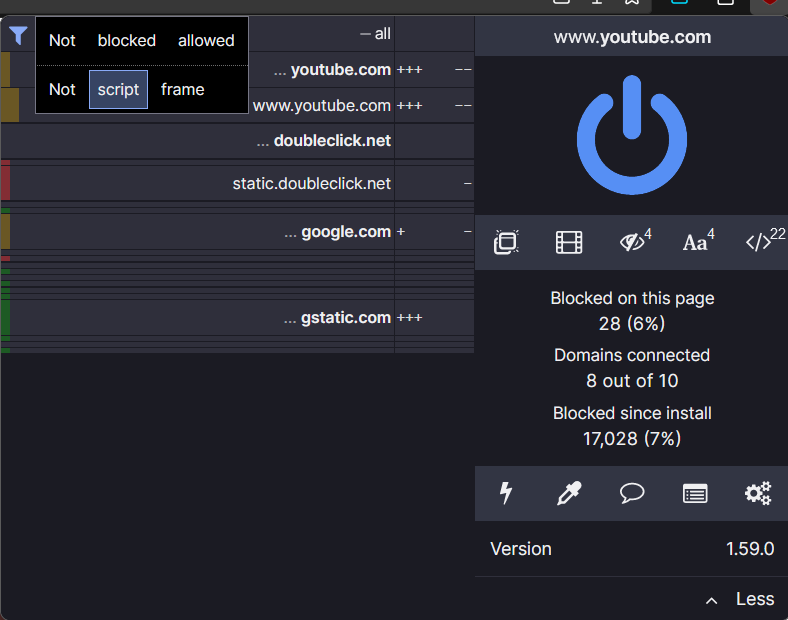Click the version number 1.59.0
This screenshot has width=788, height=620.
tap(750, 549)
